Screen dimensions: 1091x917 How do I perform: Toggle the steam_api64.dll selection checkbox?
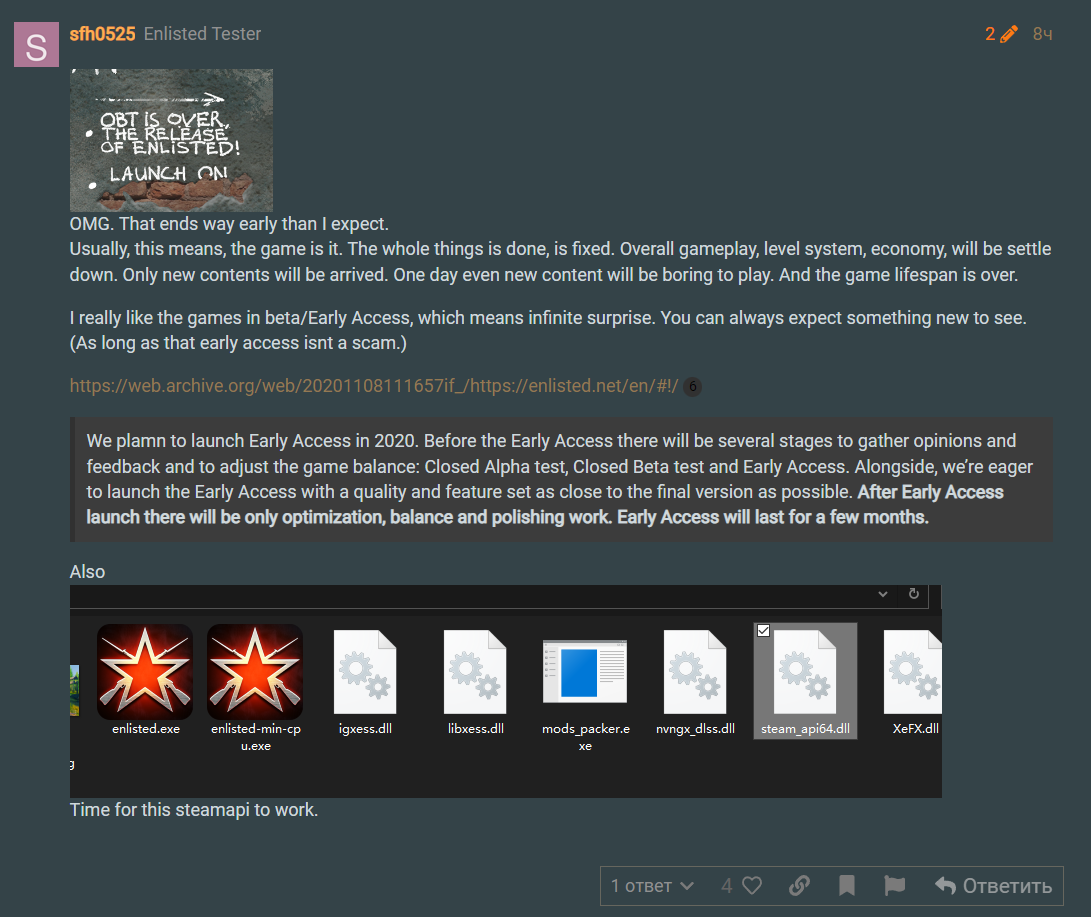[764, 630]
